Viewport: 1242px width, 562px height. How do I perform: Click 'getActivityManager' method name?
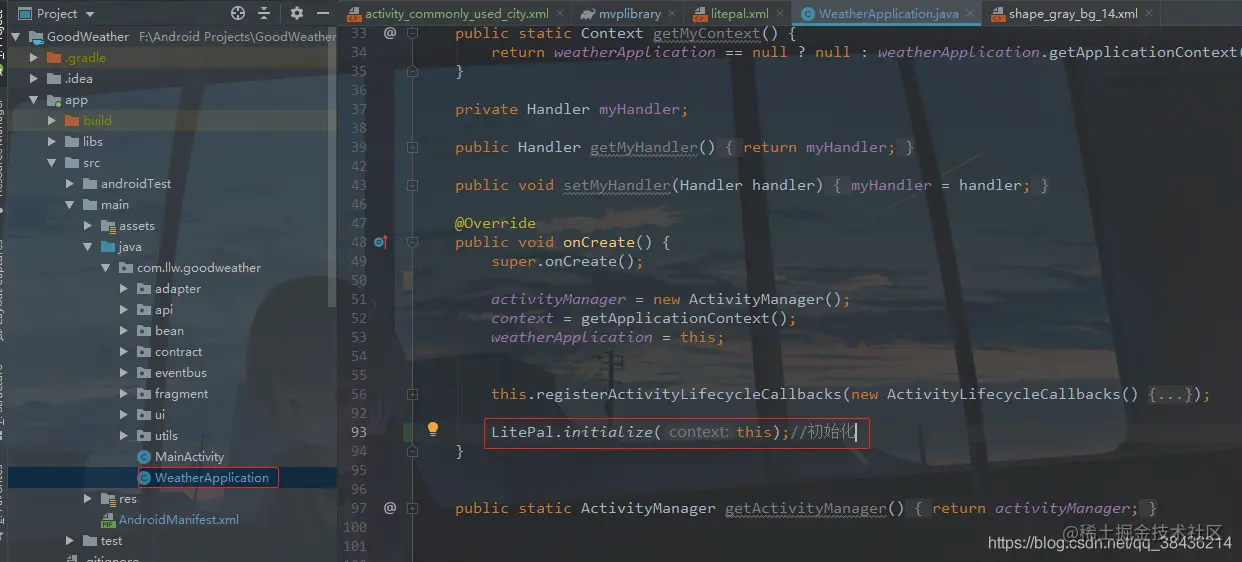(806, 508)
